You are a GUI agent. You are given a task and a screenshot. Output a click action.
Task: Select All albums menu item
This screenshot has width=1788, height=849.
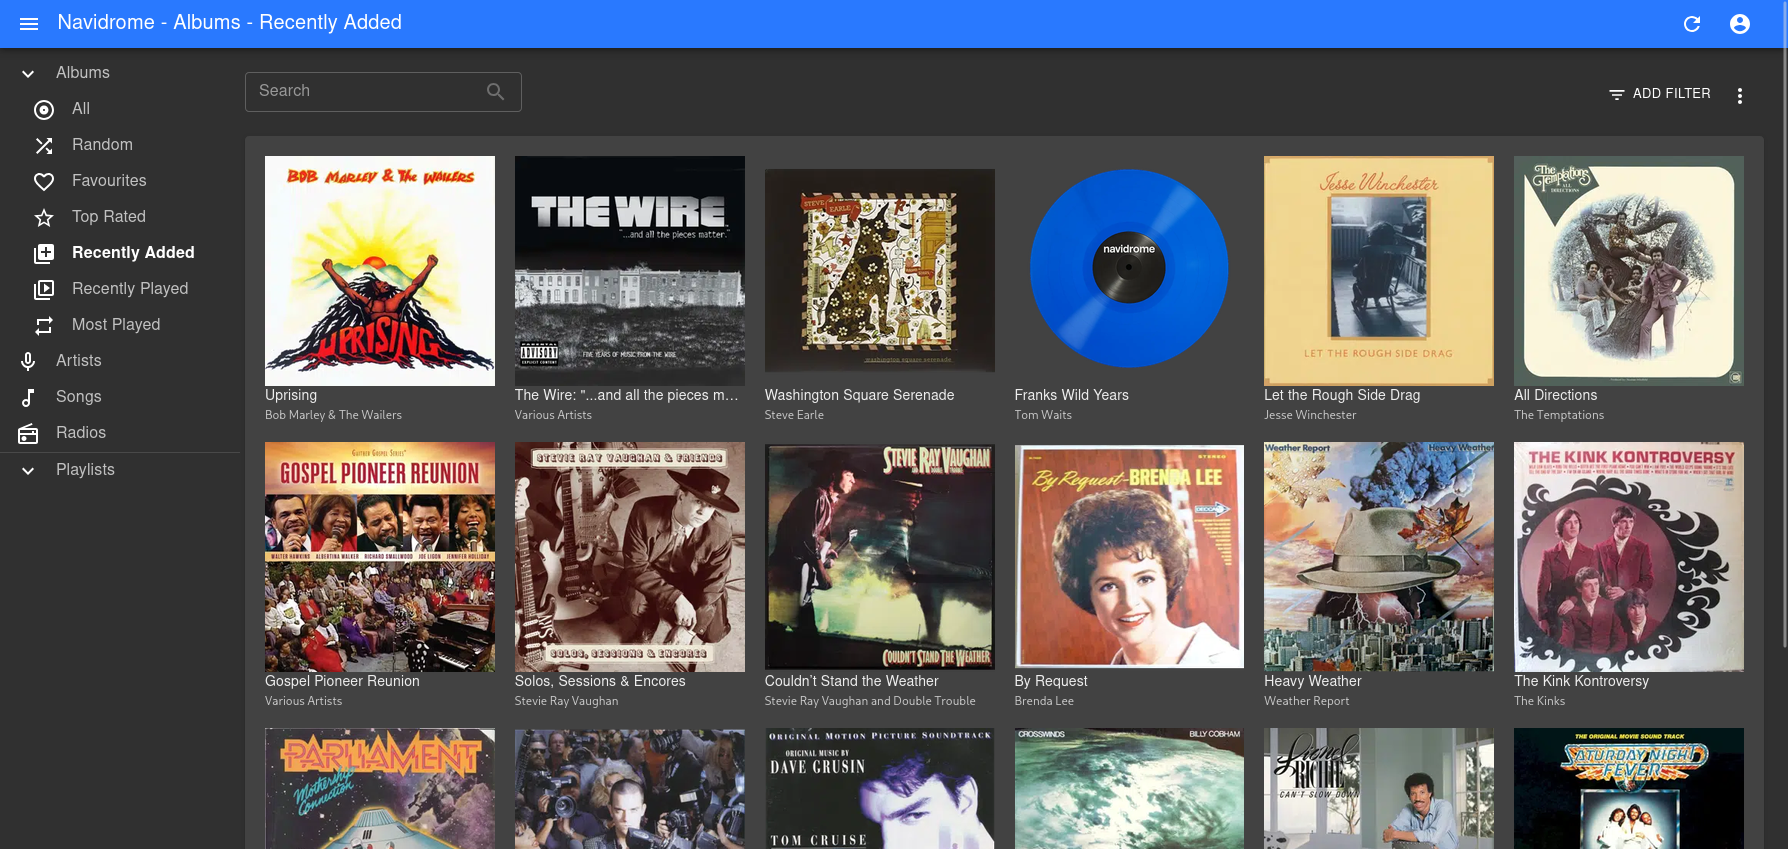click(x=120, y=109)
